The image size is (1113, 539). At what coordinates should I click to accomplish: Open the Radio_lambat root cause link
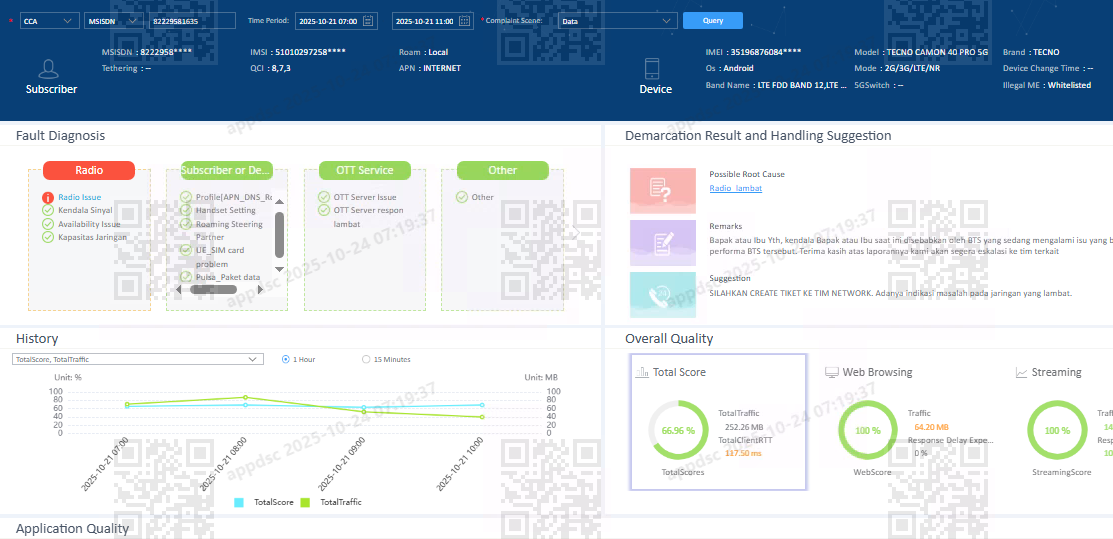[x=735, y=188]
